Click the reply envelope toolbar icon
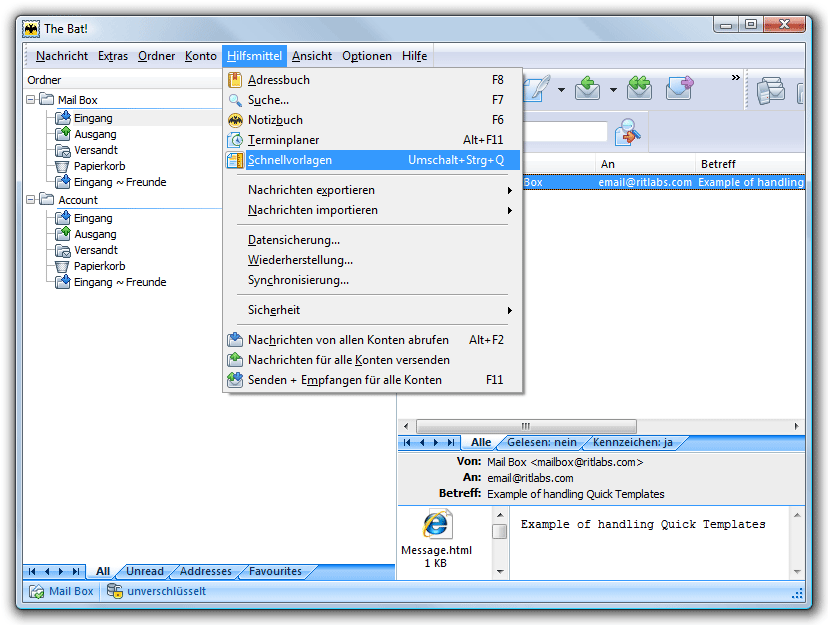Screen dimensions: 828x625 pos(587,88)
